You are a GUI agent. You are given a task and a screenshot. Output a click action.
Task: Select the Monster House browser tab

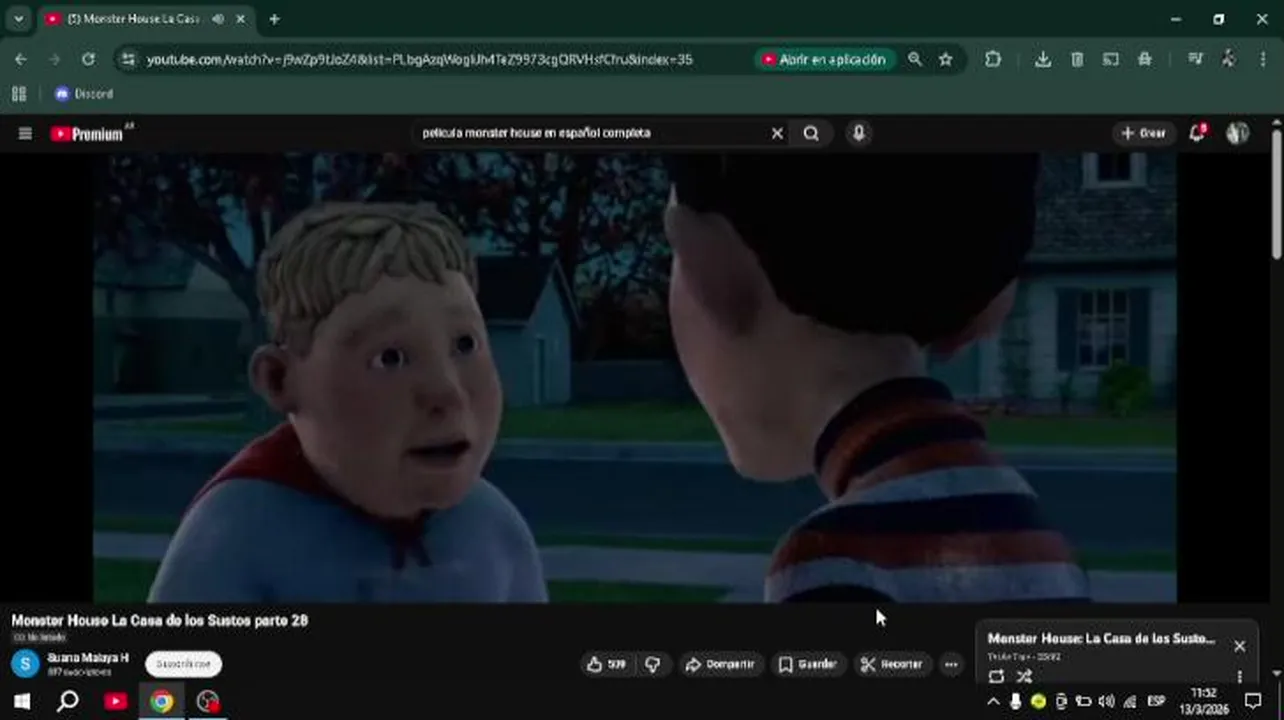[145, 19]
